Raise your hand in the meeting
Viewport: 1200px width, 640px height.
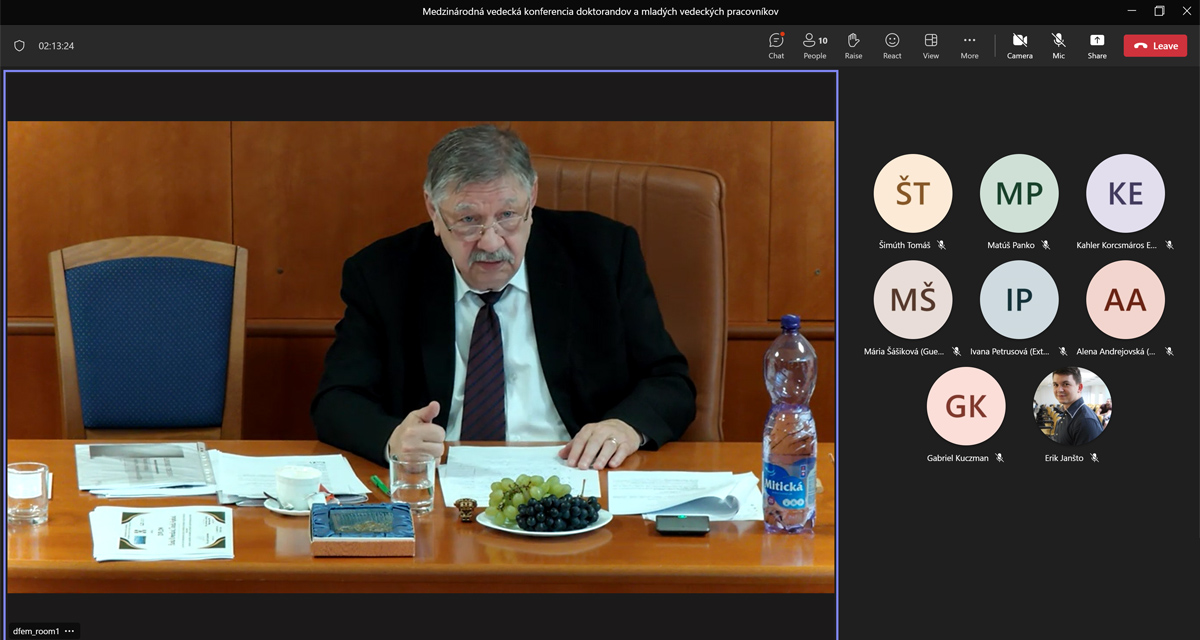853,45
